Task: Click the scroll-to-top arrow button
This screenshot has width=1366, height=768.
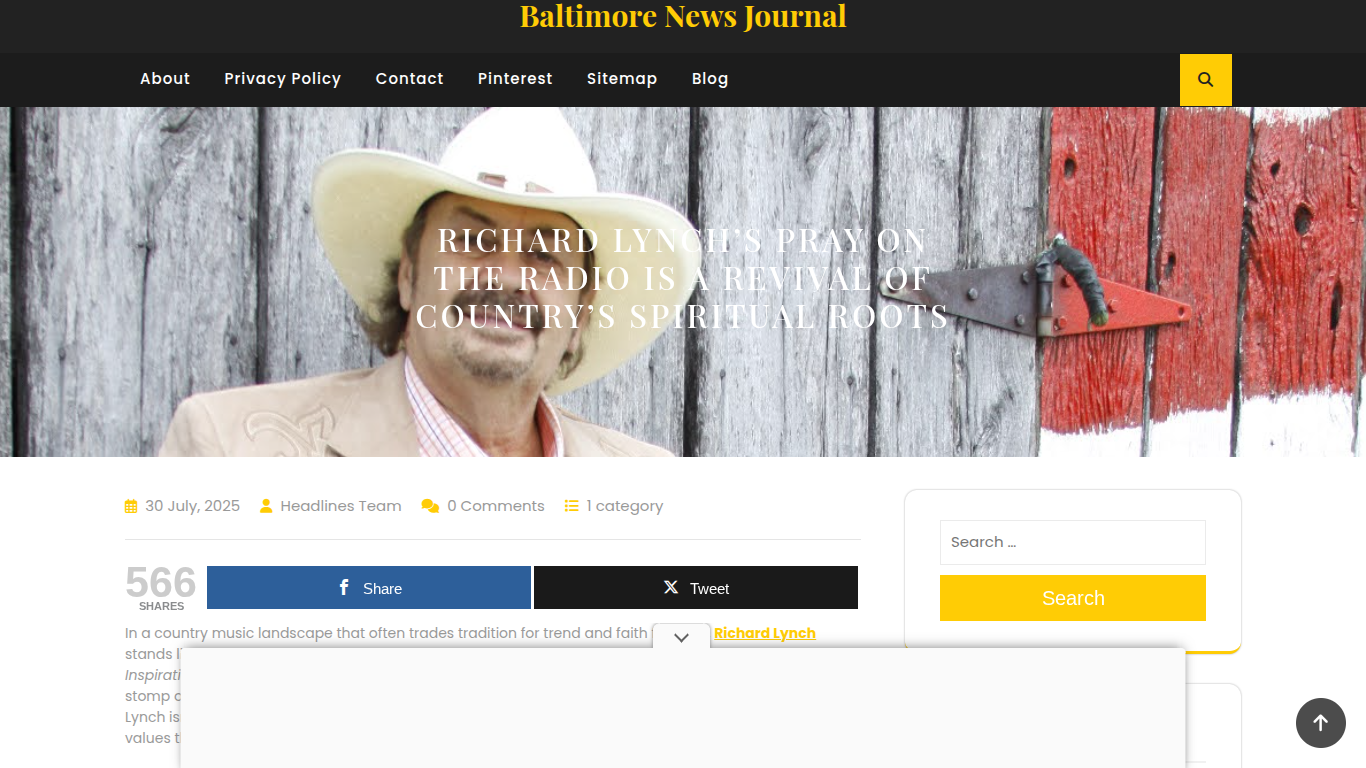Action: (1320, 722)
